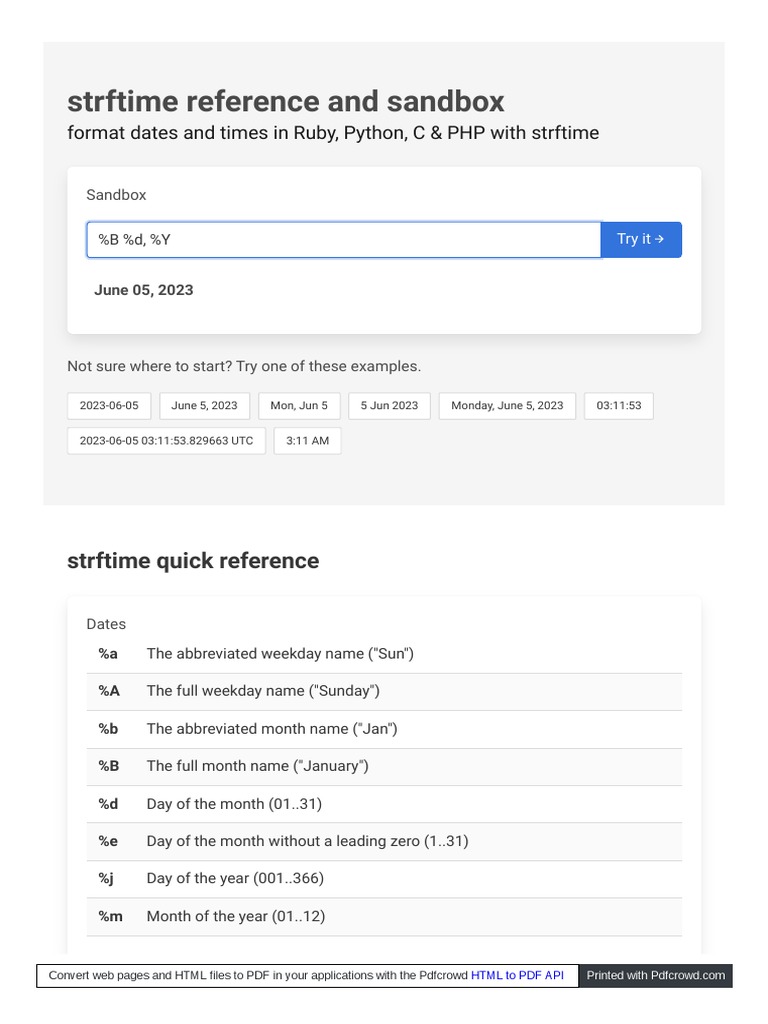Select the 2023-06-05 example
Viewport: 768px width, 1024px height.
pyautogui.click(x=109, y=406)
